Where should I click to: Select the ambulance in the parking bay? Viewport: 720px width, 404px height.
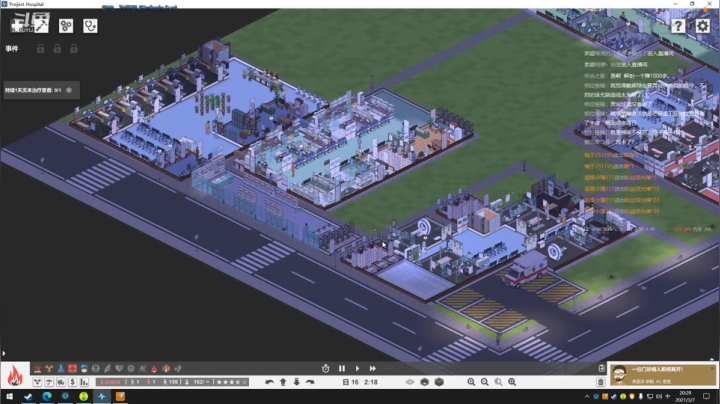point(525,269)
